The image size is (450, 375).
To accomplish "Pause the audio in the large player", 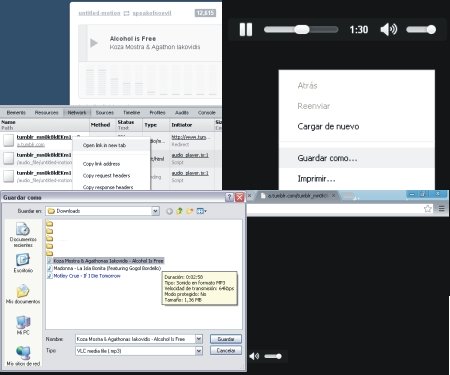I will coord(246,30).
